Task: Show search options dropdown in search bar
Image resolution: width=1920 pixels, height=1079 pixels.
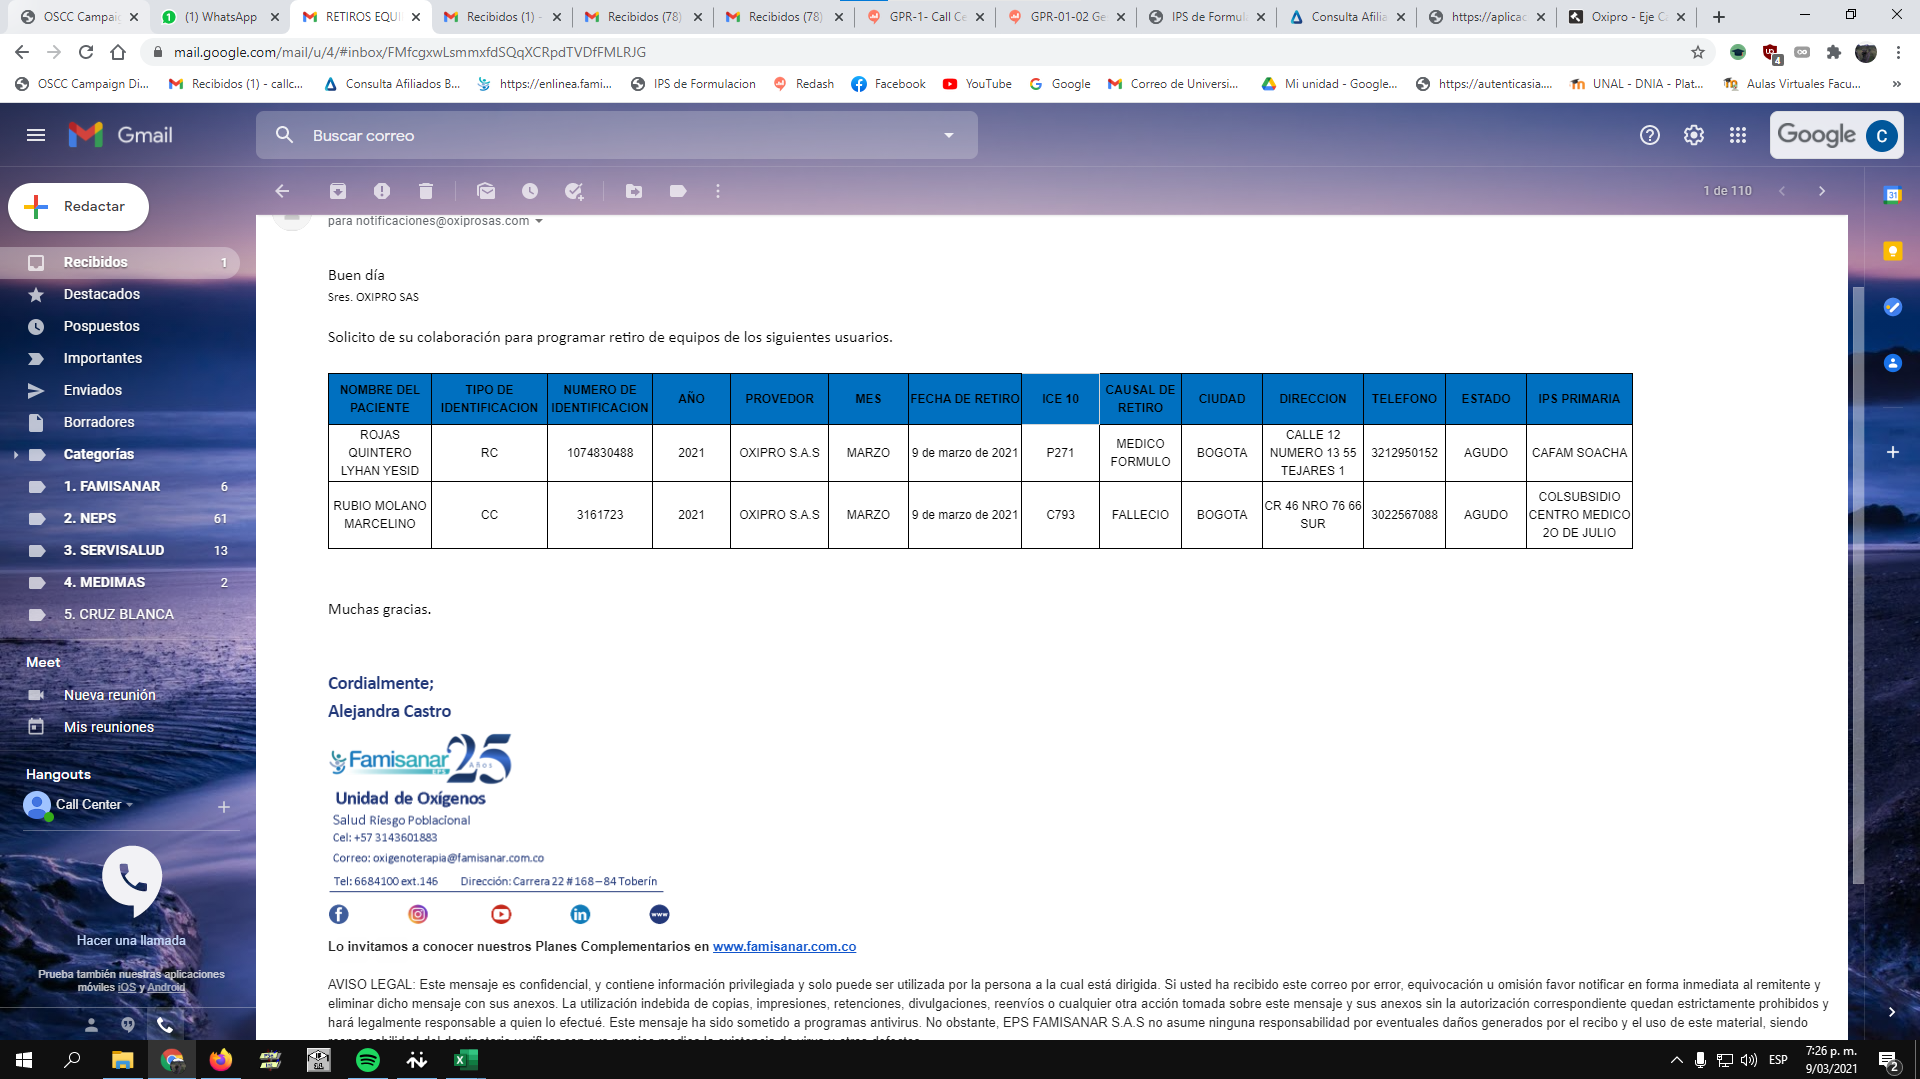Action: click(949, 135)
